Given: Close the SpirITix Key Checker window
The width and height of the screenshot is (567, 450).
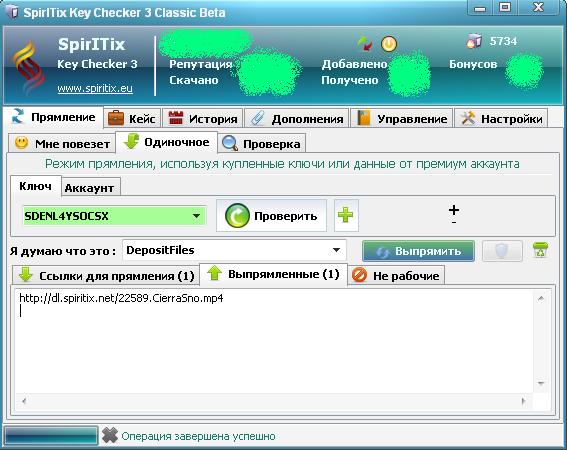Looking at the screenshot, I should [x=538, y=7].
